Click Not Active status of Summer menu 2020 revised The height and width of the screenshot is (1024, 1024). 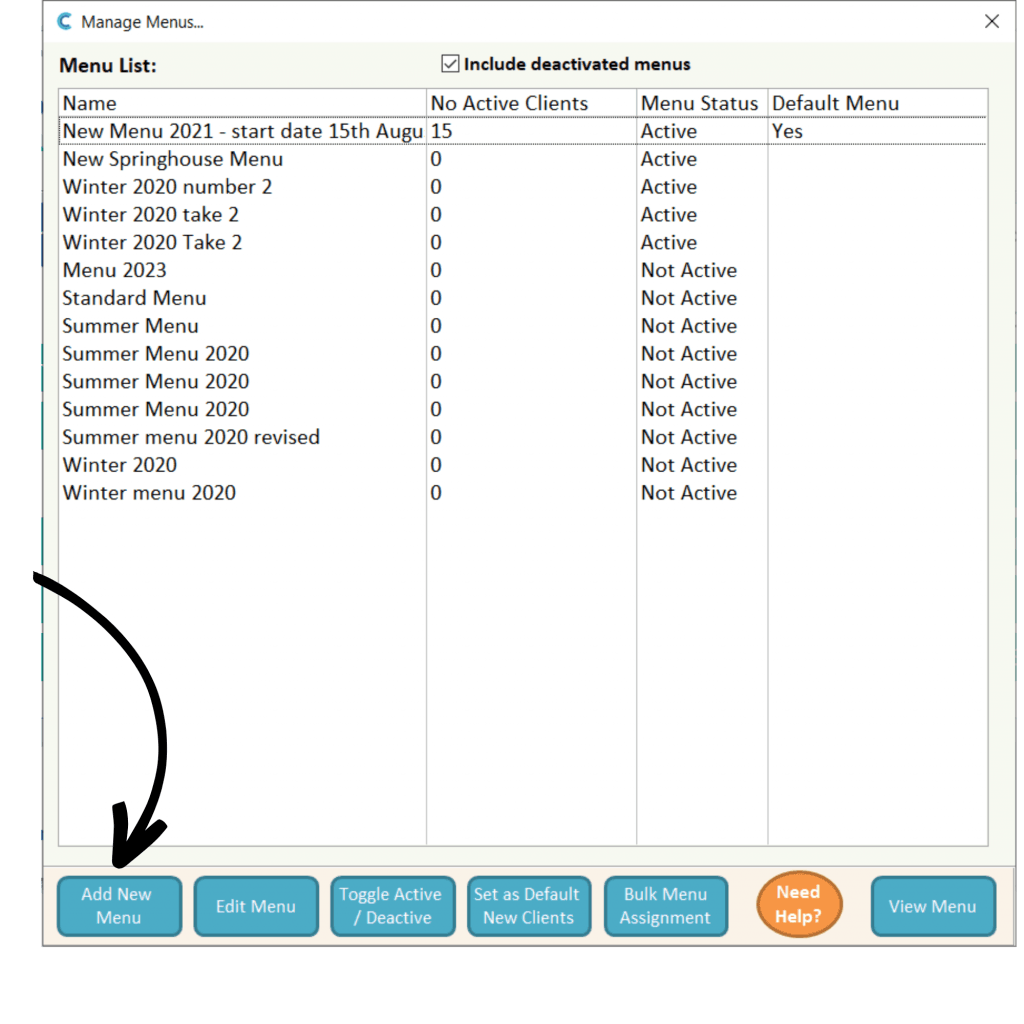[x=689, y=438]
